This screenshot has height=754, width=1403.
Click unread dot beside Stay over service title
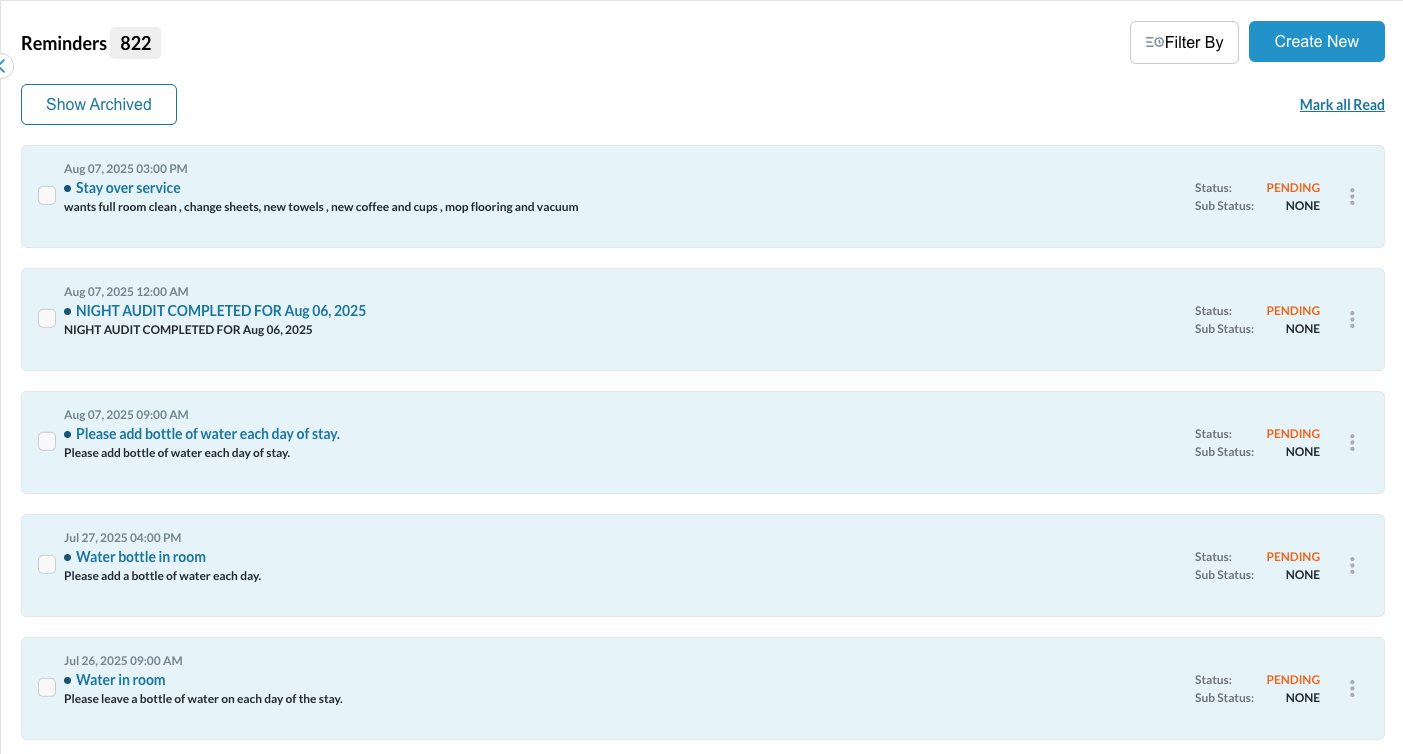tap(67, 188)
